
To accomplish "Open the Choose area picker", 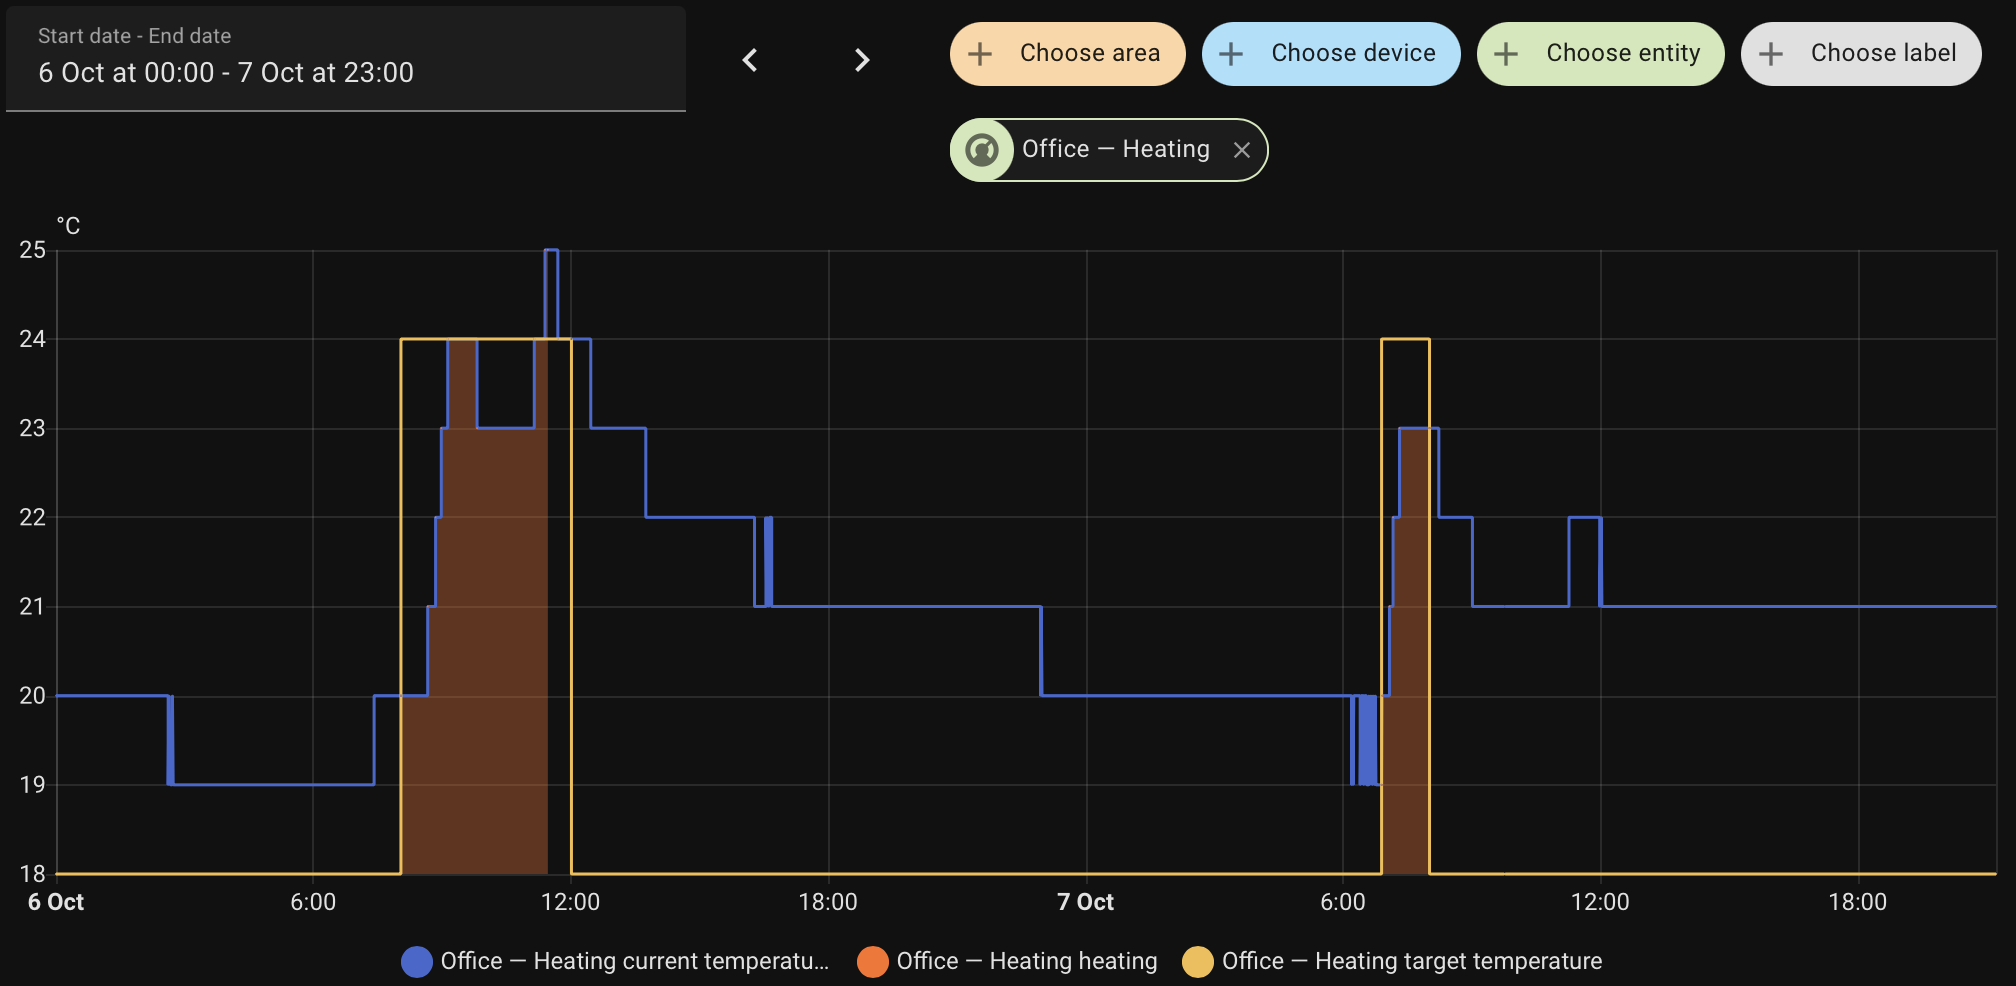I will click(1089, 54).
